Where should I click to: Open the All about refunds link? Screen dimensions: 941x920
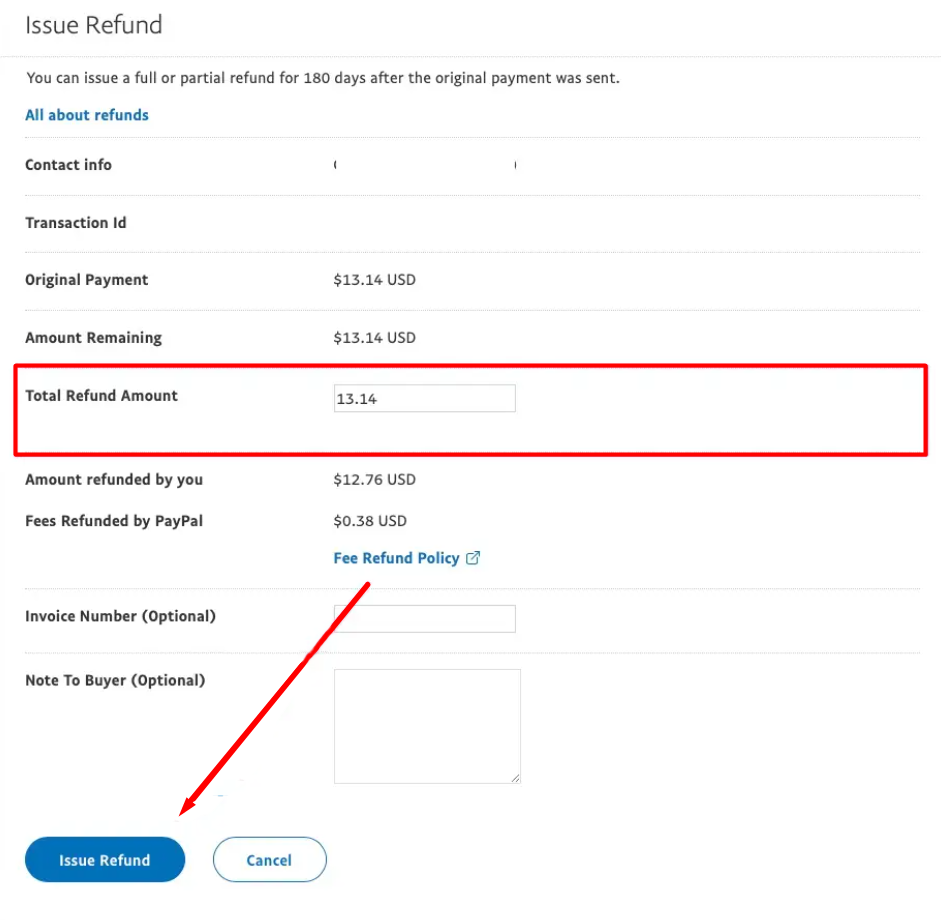click(x=86, y=115)
